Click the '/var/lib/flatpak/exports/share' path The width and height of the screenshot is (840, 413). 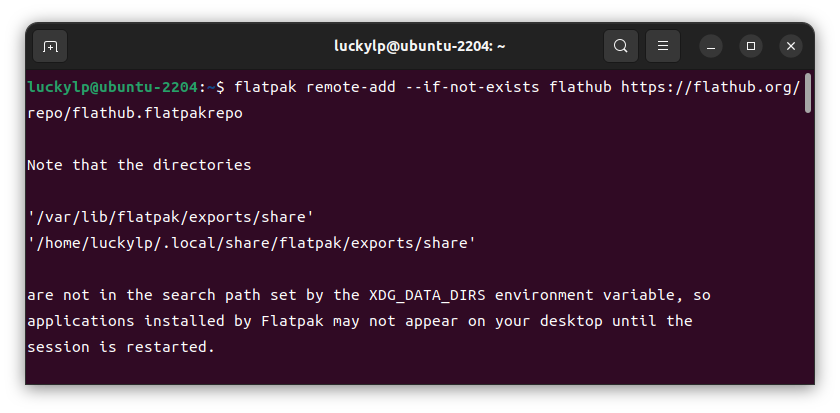[x=170, y=217]
